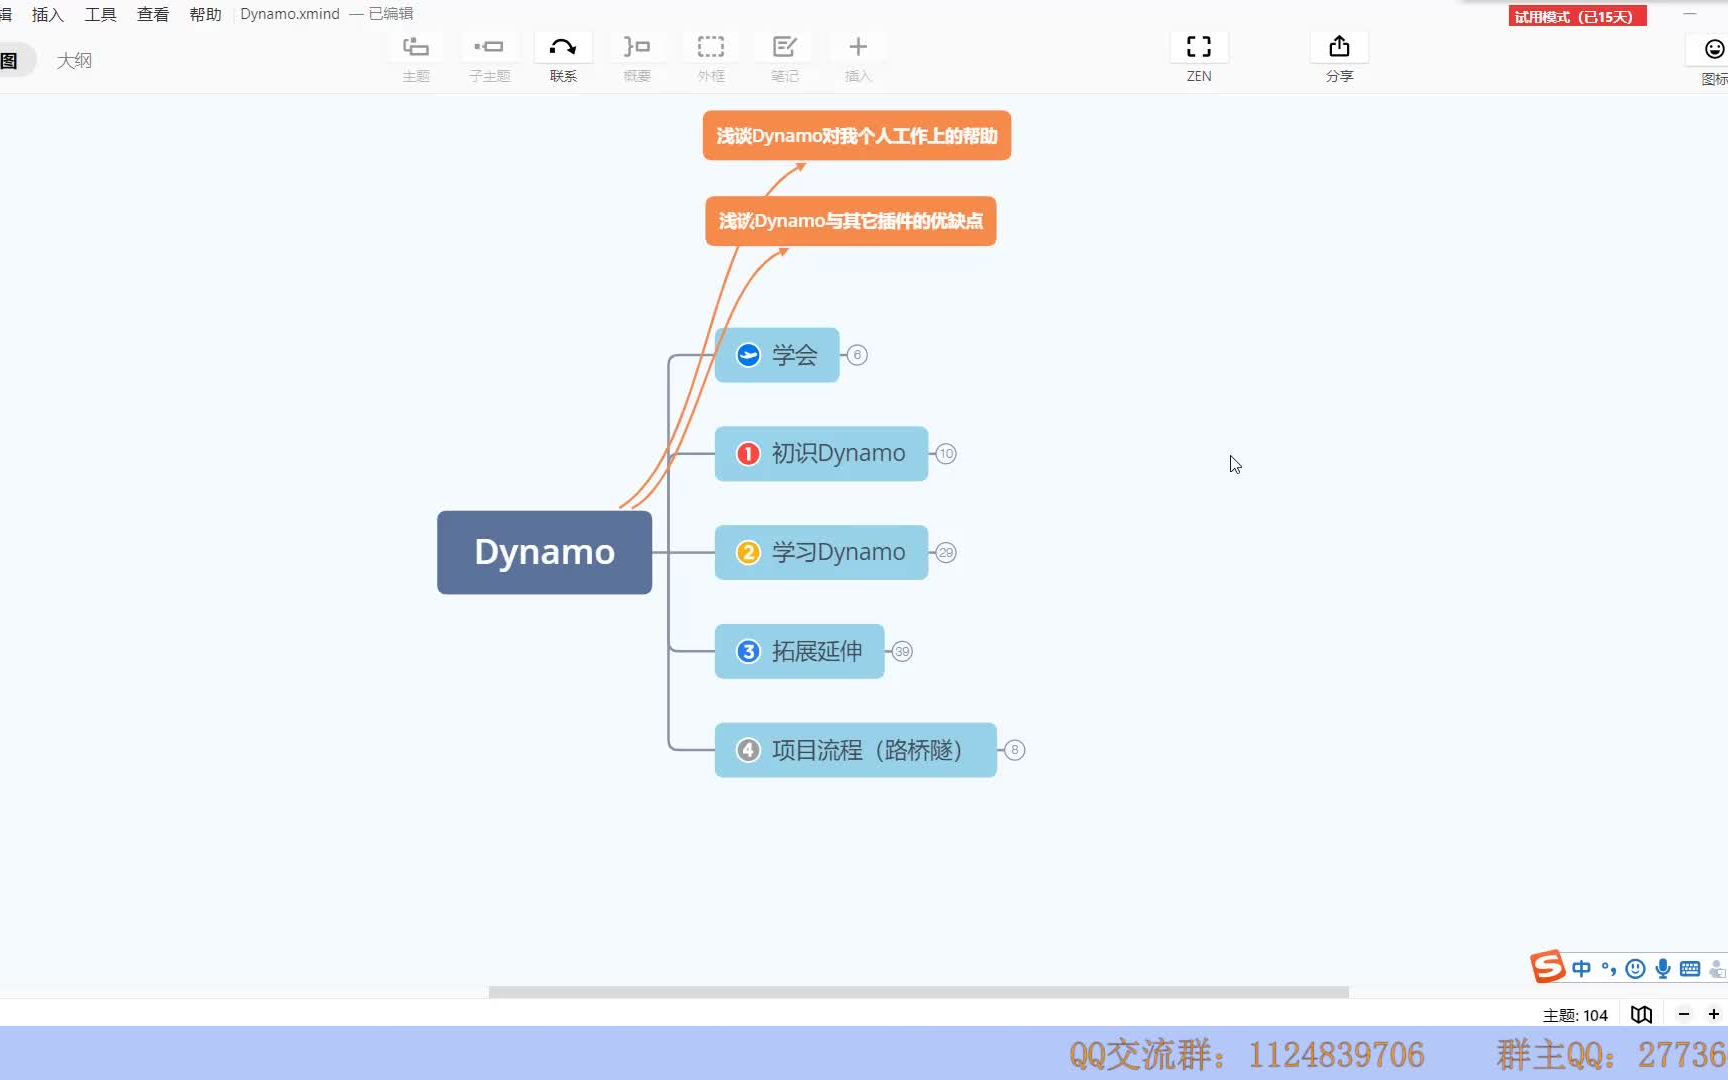Viewport: 1728px width, 1080px height.
Task: Select the 初识Dynamo topic
Action: coord(821,454)
